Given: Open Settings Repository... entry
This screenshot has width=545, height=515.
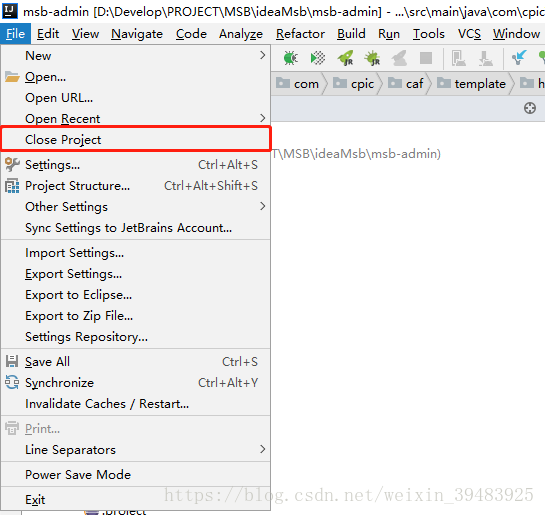Looking at the screenshot, I should point(136,337).
